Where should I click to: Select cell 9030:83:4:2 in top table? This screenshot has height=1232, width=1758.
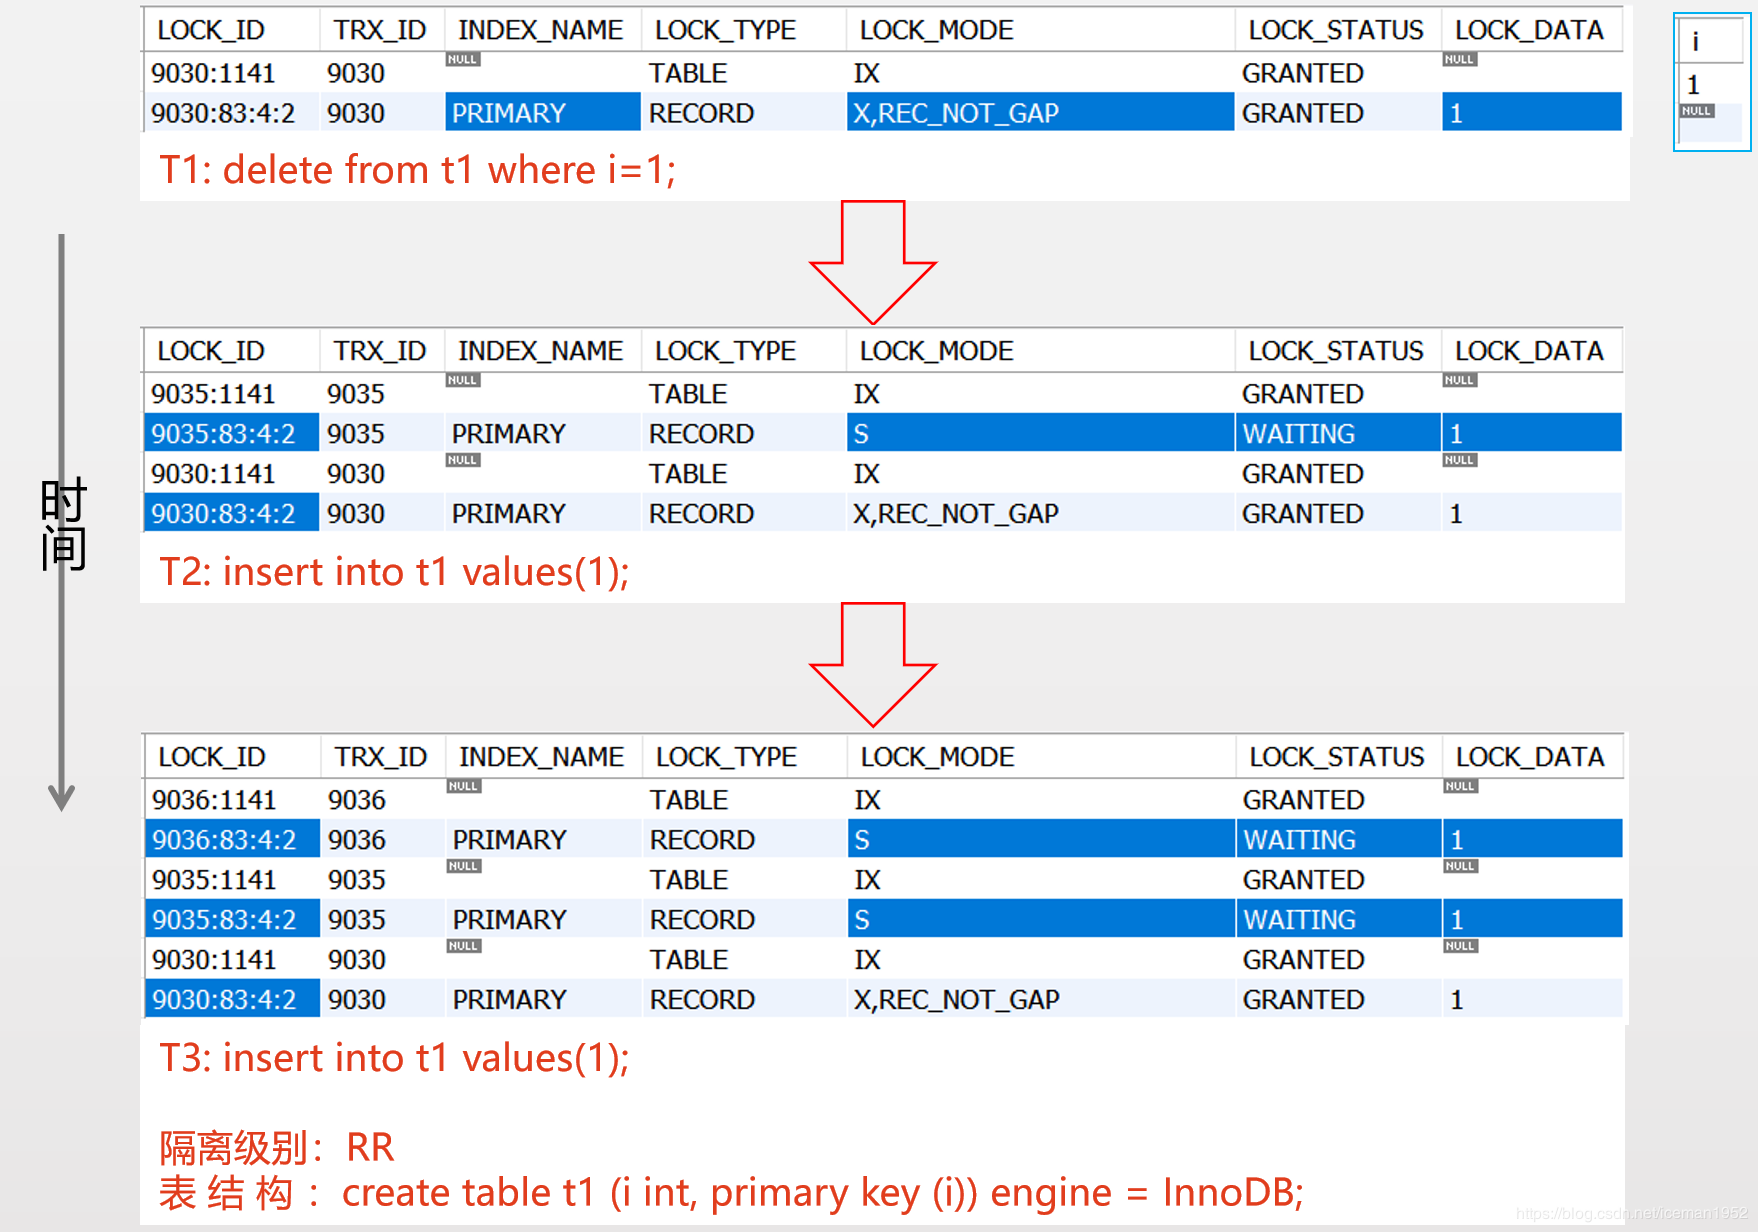coord(231,112)
